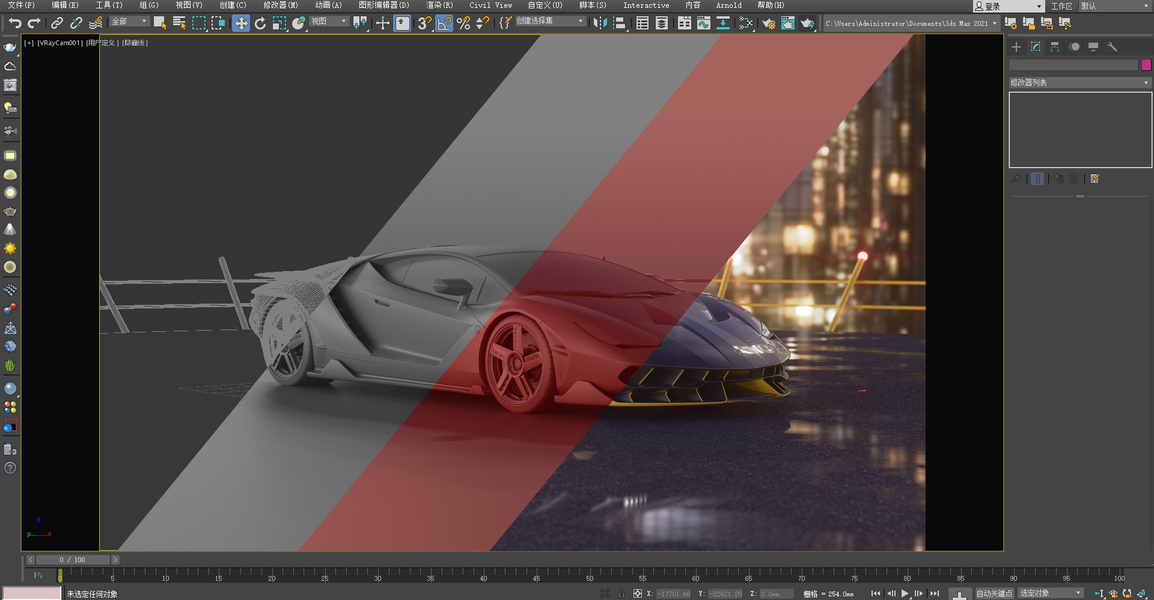
Task: Toggle the Angle Snap button
Action: pyautogui.click(x=444, y=24)
